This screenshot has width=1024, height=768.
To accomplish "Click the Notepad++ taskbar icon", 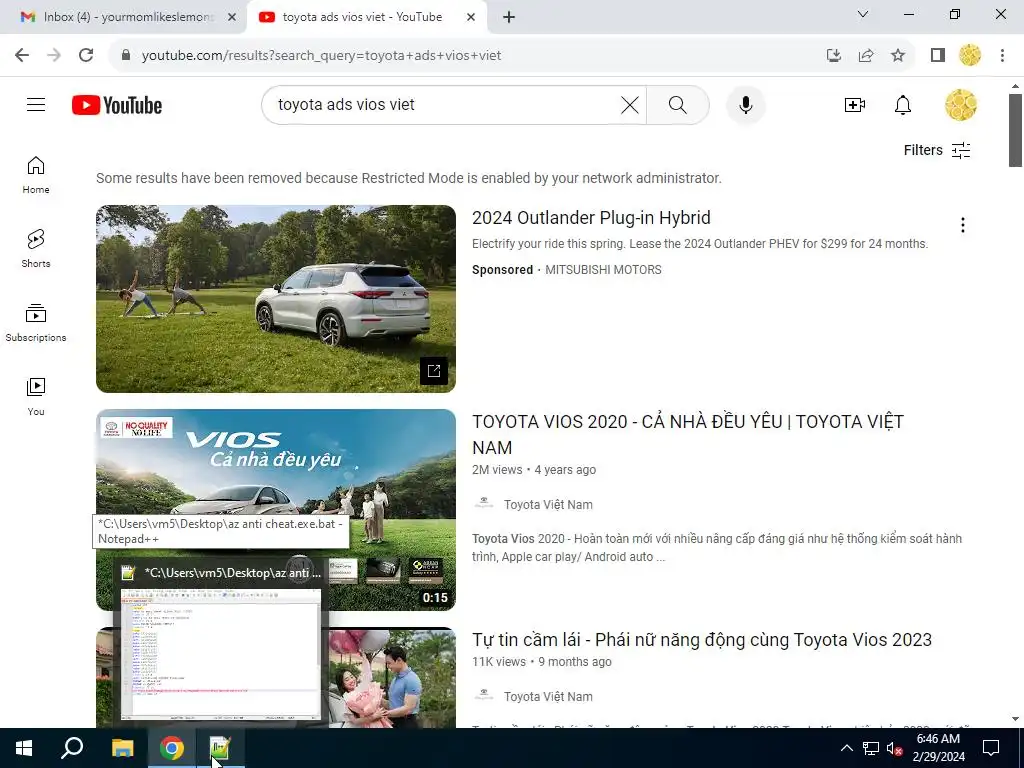I will pos(221,748).
